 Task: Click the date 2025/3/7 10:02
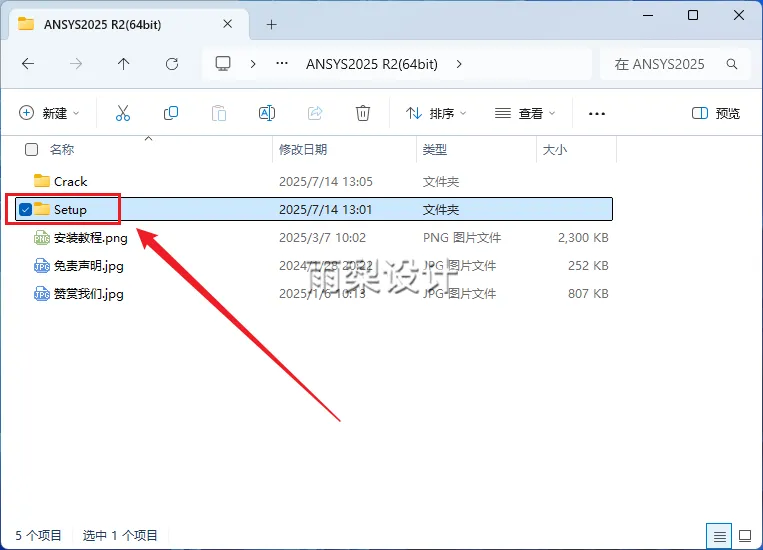click(322, 238)
